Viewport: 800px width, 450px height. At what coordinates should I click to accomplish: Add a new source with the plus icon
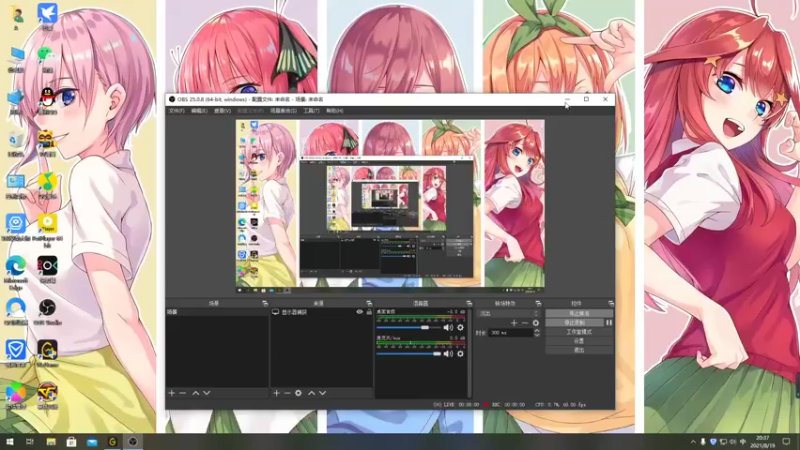coord(276,393)
